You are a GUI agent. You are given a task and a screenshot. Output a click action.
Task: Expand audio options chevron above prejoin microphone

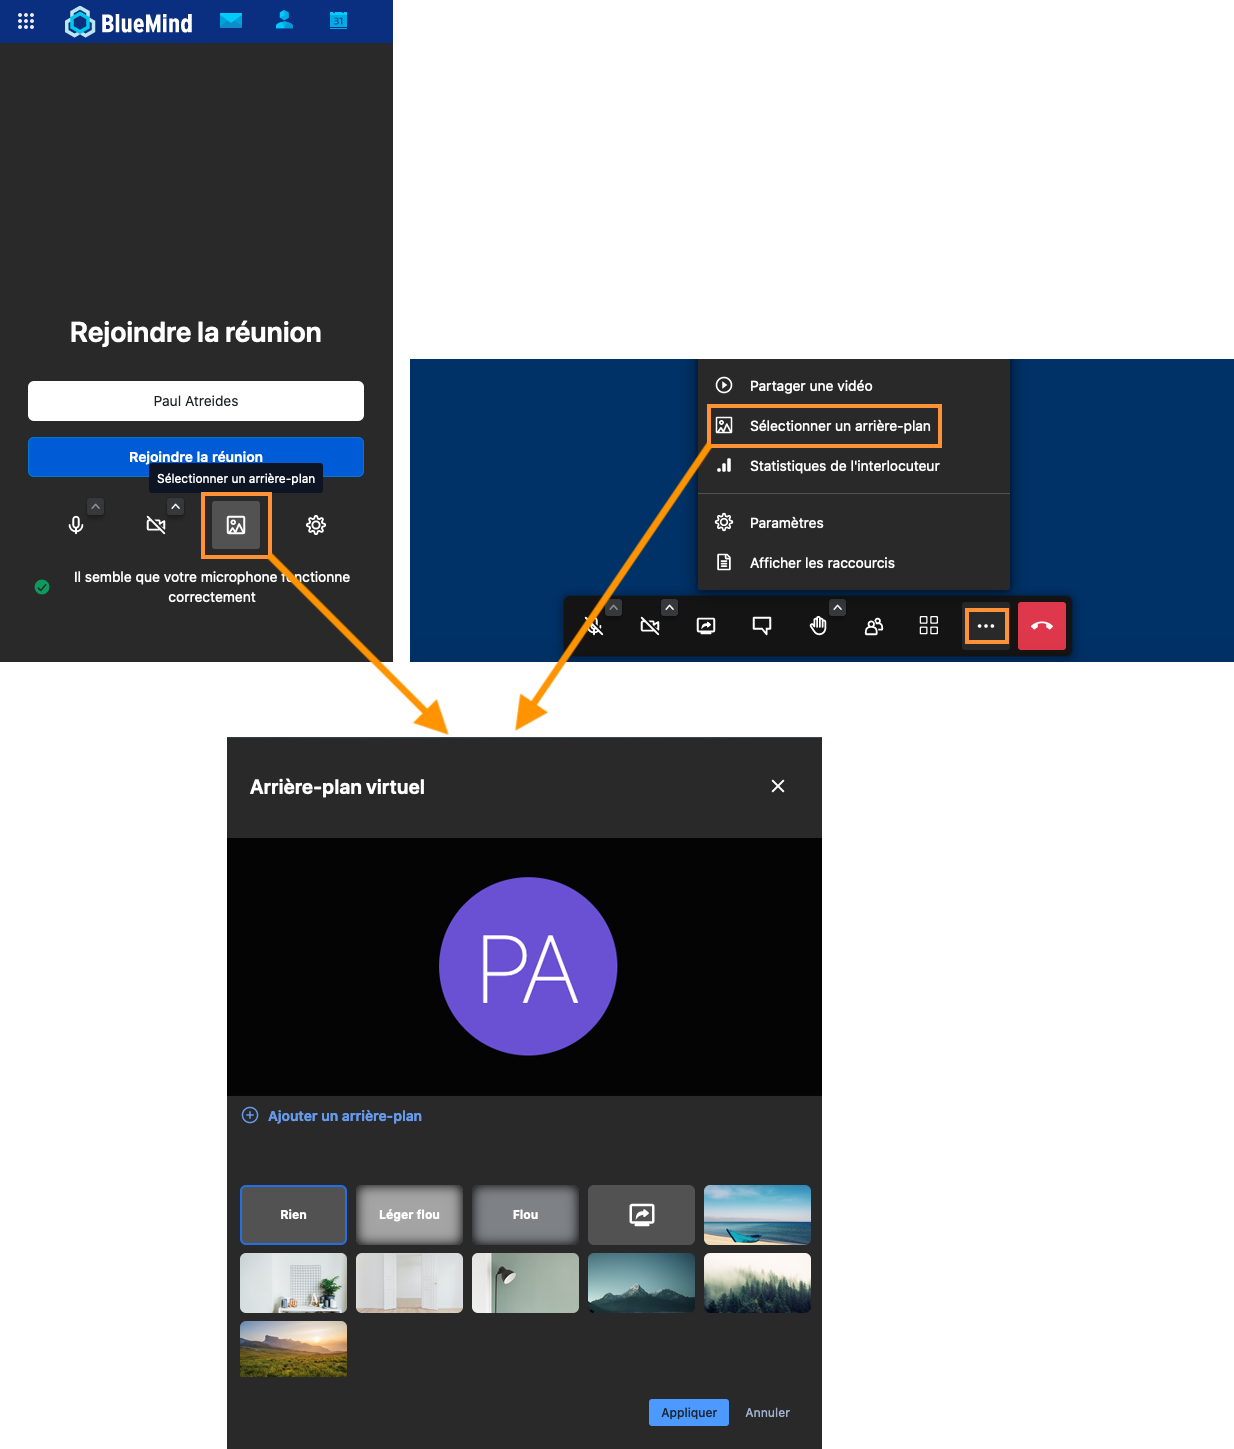(x=95, y=507)
